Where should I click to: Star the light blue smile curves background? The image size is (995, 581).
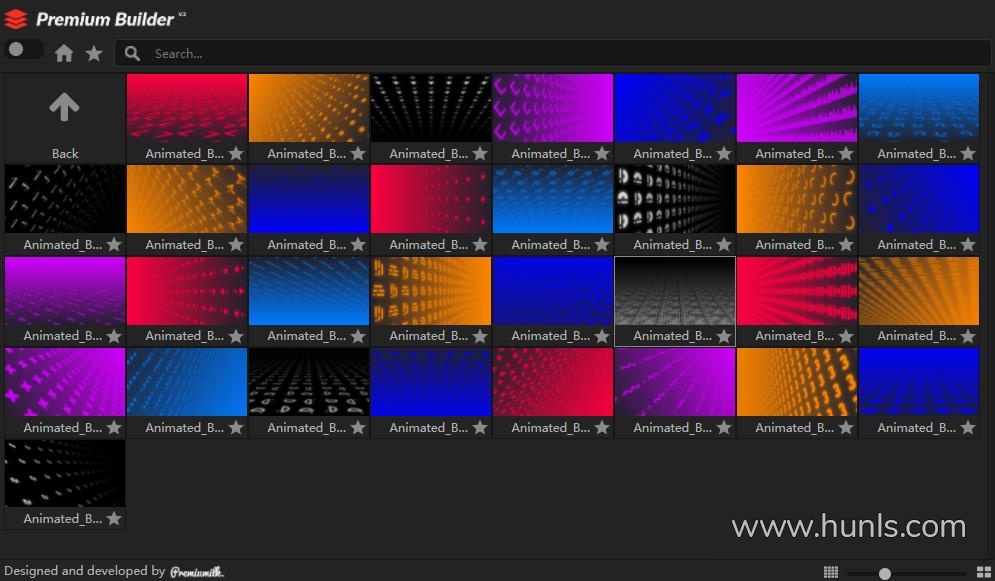(x=968, y=153)
